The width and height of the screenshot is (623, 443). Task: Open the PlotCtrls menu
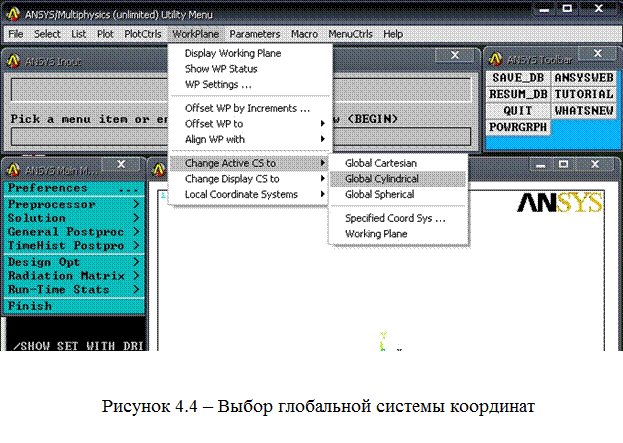click(143, 34)
